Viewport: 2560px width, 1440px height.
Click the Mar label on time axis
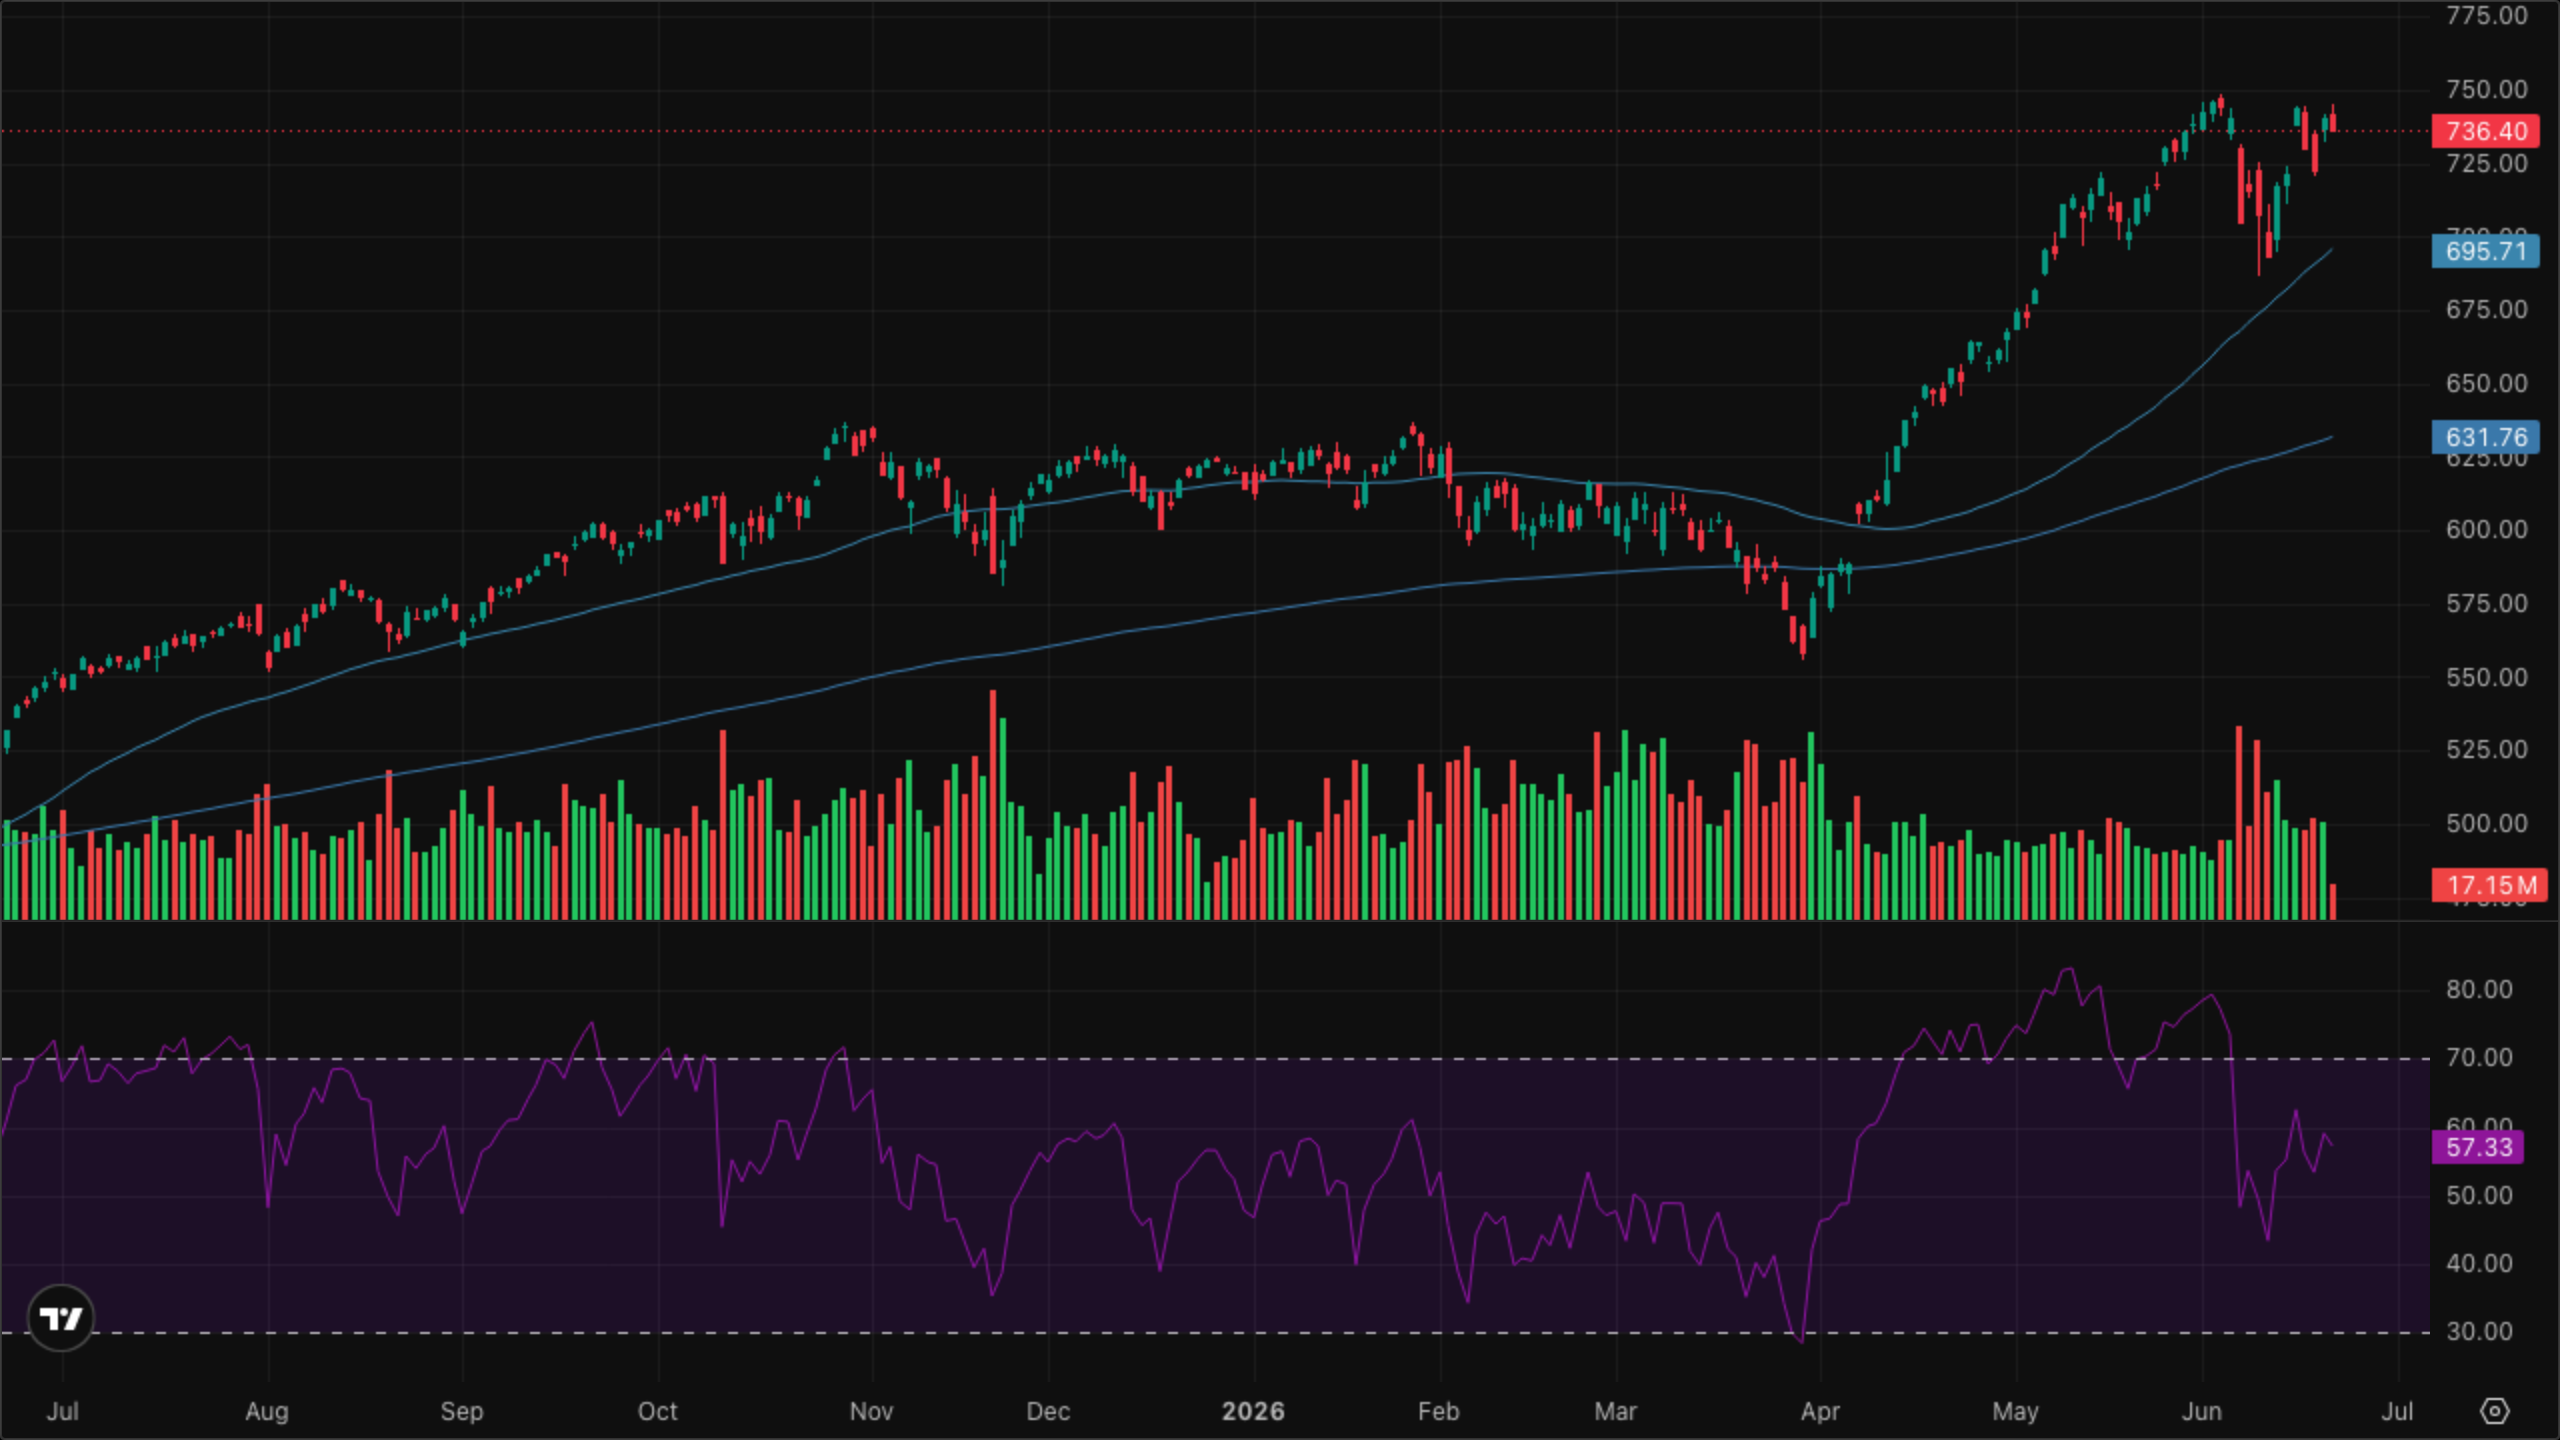point(1615,1411)
